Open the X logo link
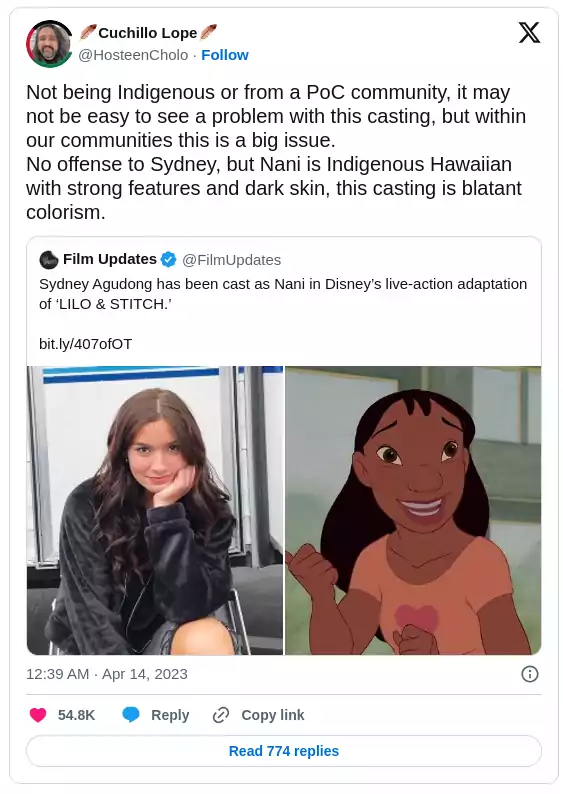The width and height of the screenshot is (563, 794). pos(529,33)
